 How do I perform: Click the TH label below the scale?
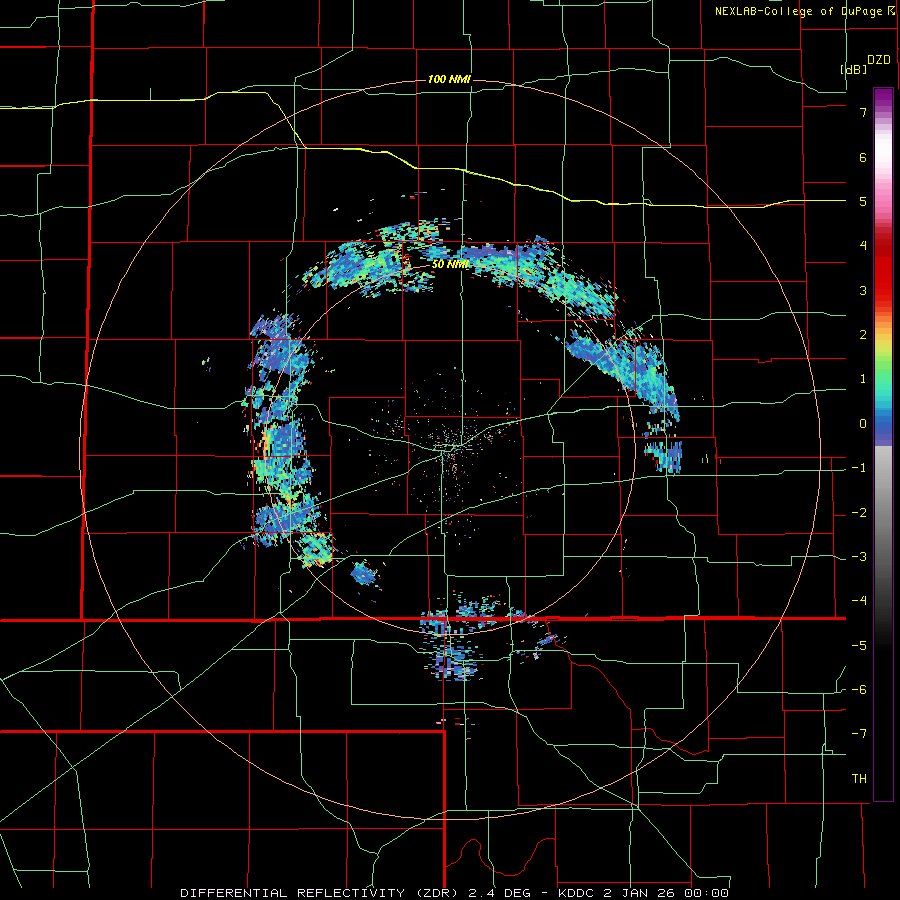pos(859,779)
